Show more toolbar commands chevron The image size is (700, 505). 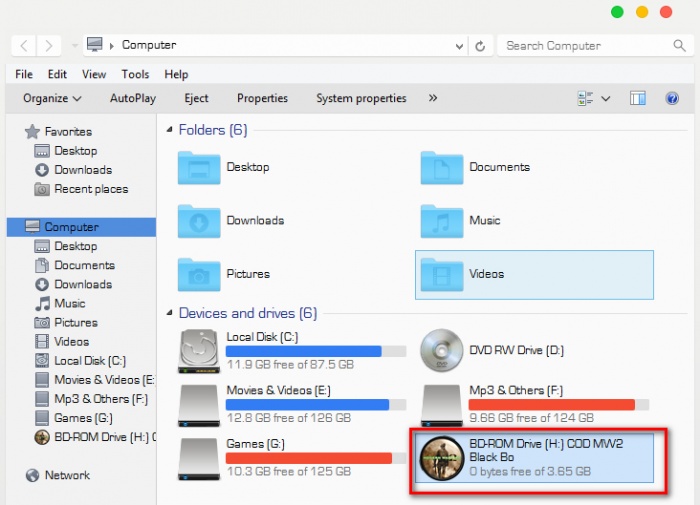433,98
